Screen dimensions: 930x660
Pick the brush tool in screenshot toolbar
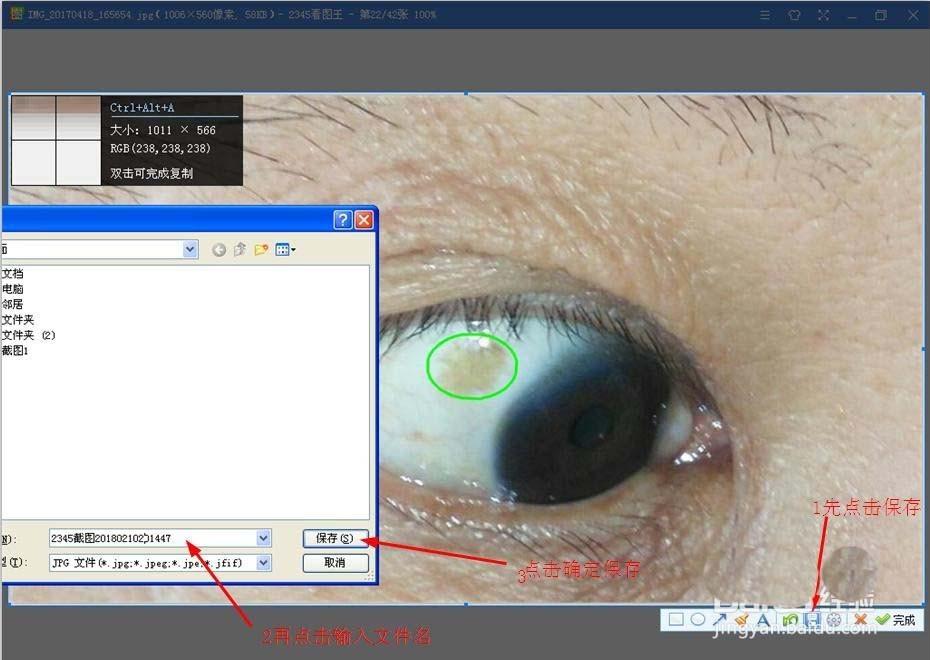[x=742, y=620]
